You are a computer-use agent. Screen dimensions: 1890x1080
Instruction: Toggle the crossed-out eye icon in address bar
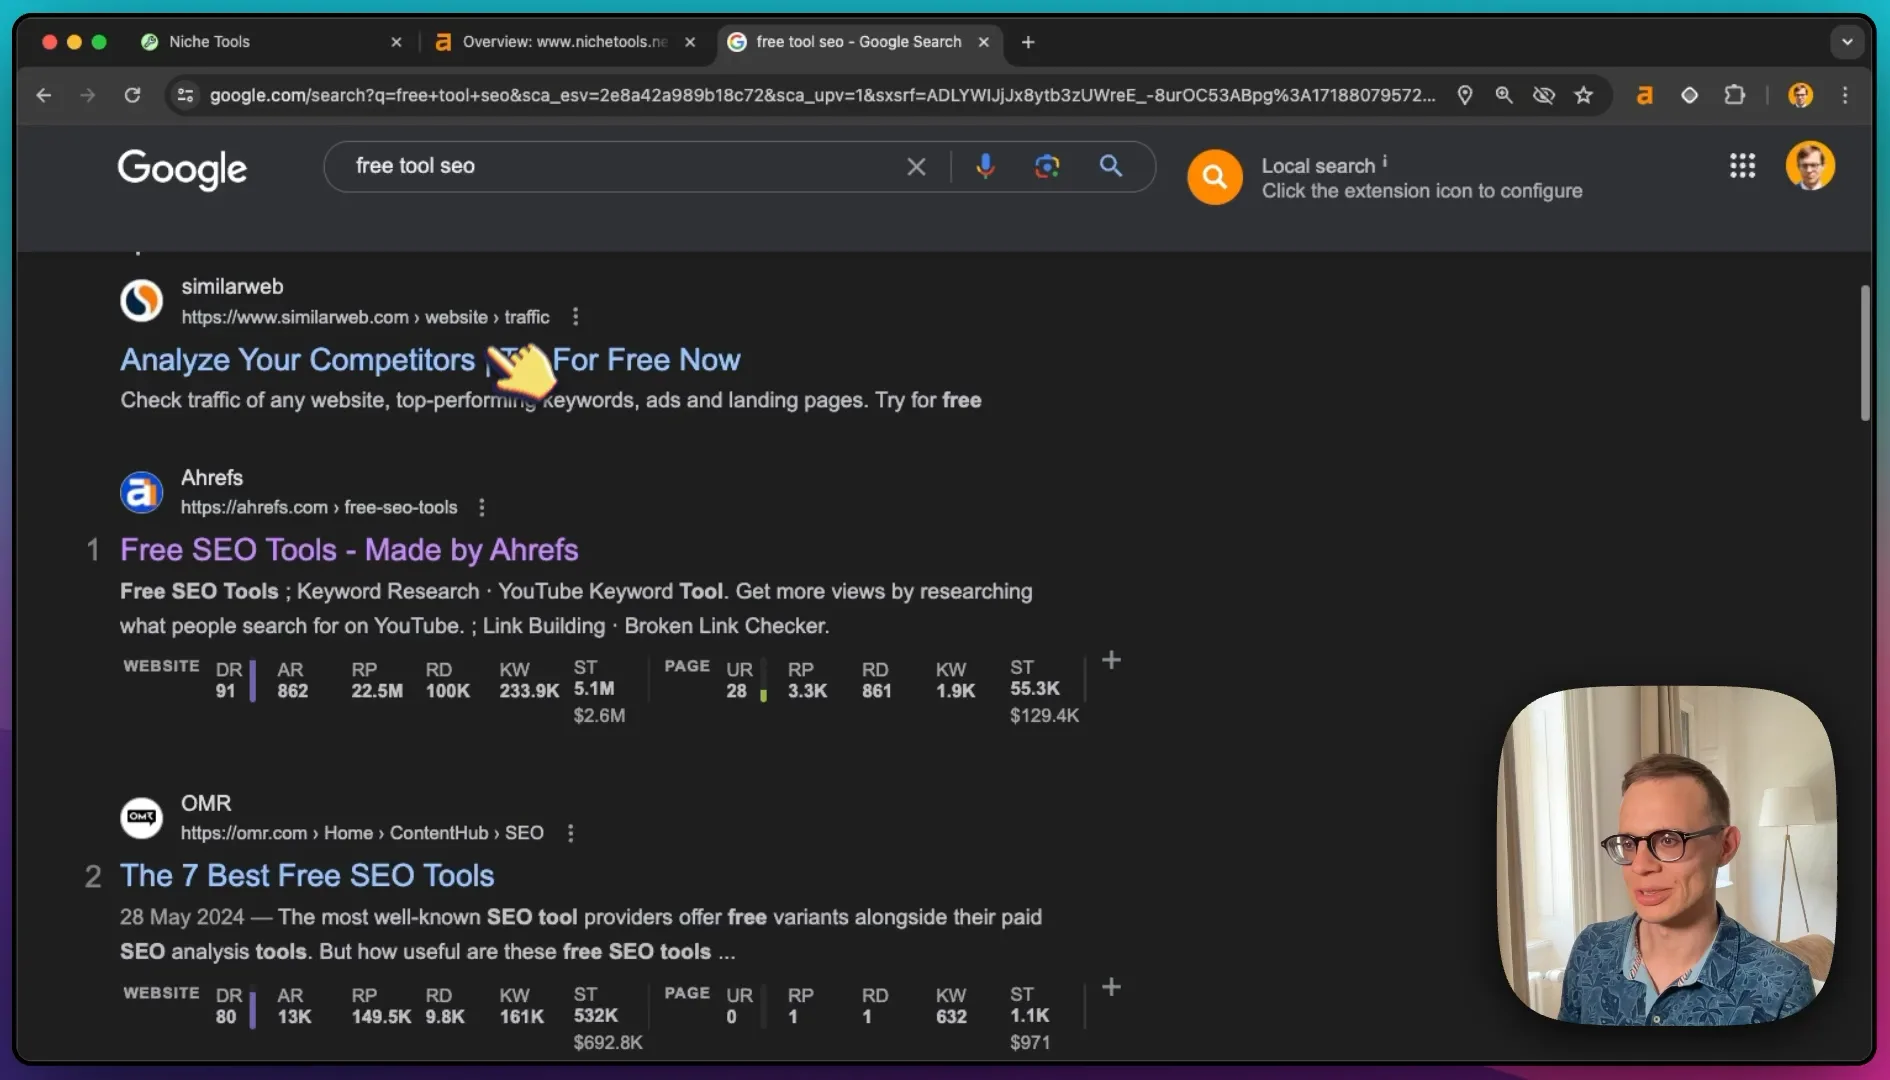pyautogui.click(x=1544, y=95)
